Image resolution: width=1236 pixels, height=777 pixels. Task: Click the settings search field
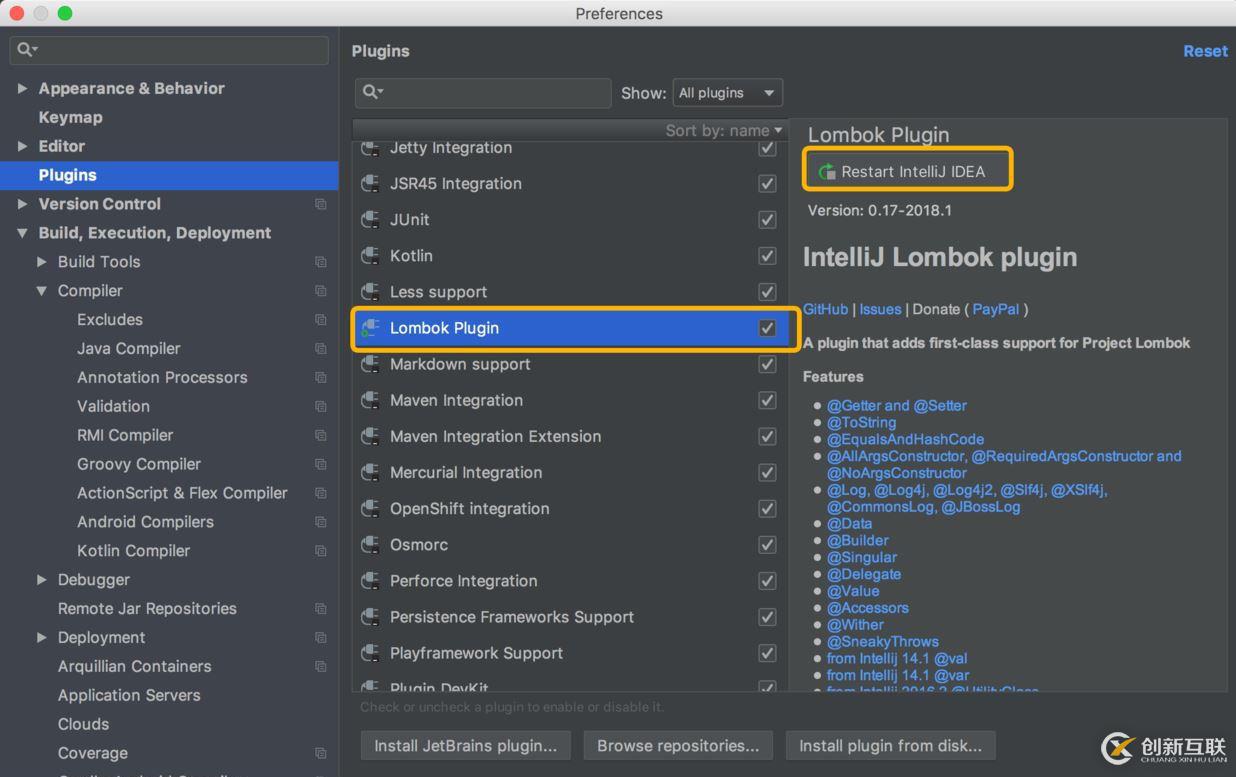pos(169,49)
